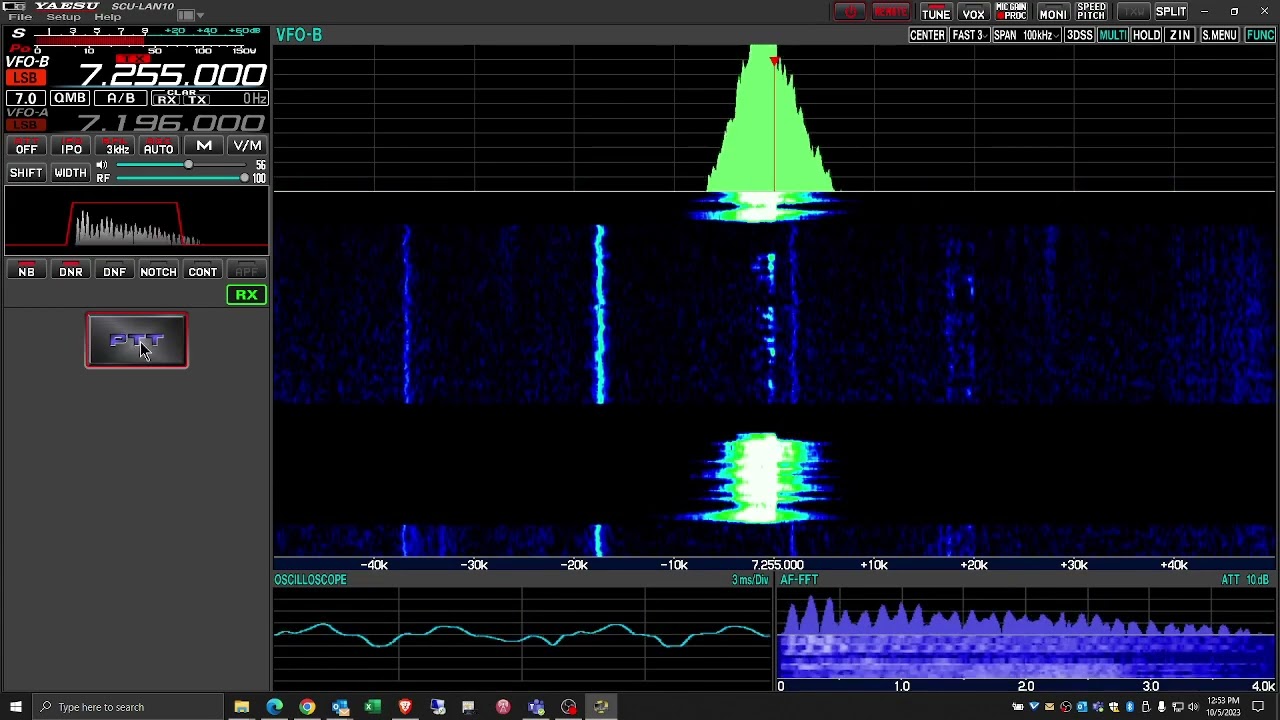Click the VFO-A LSB mode indicator
Screen dimensions: 1280x720
[x=24, y=125]
